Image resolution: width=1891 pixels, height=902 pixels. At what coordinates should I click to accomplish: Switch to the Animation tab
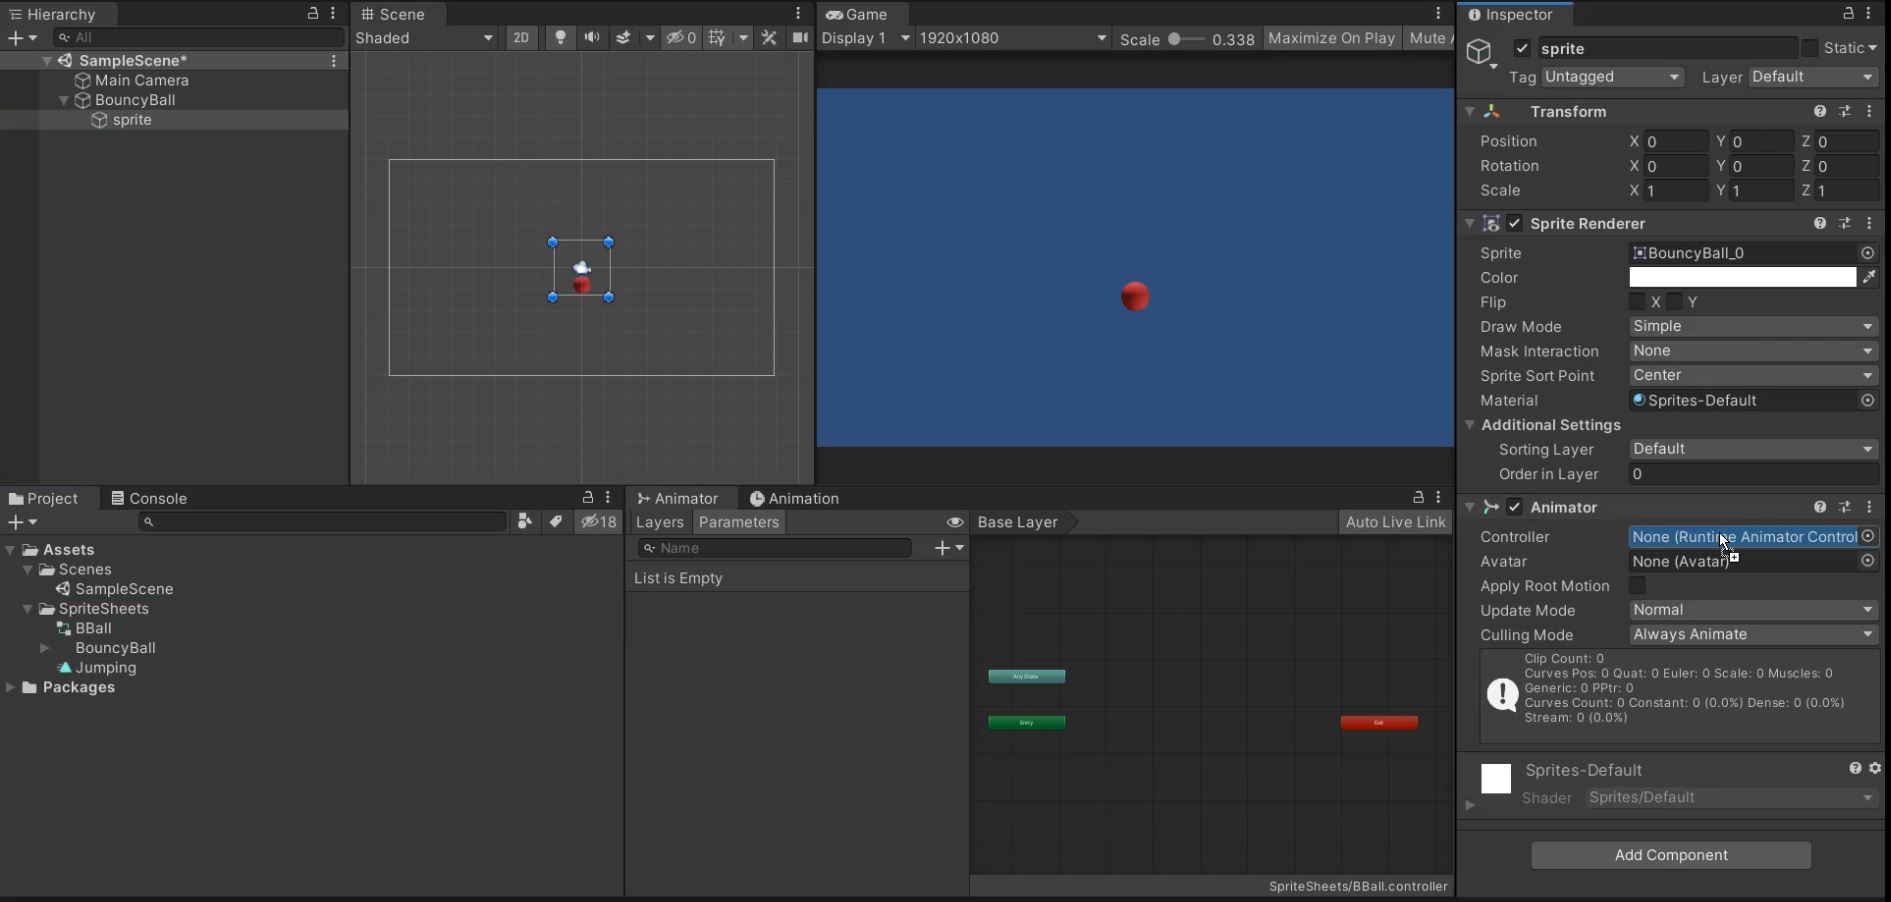point(794,498)
